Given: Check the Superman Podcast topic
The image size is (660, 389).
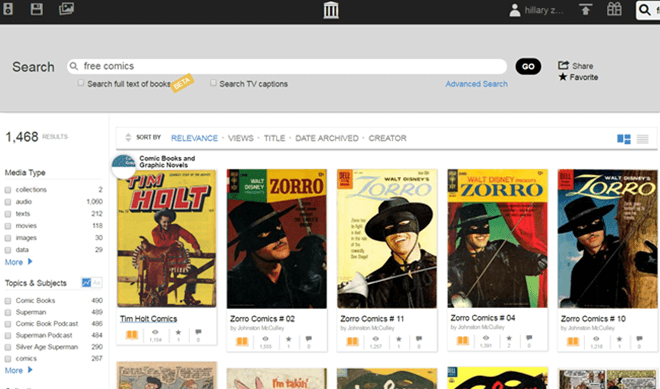Looking at the screenshot, I should [8, 336].
